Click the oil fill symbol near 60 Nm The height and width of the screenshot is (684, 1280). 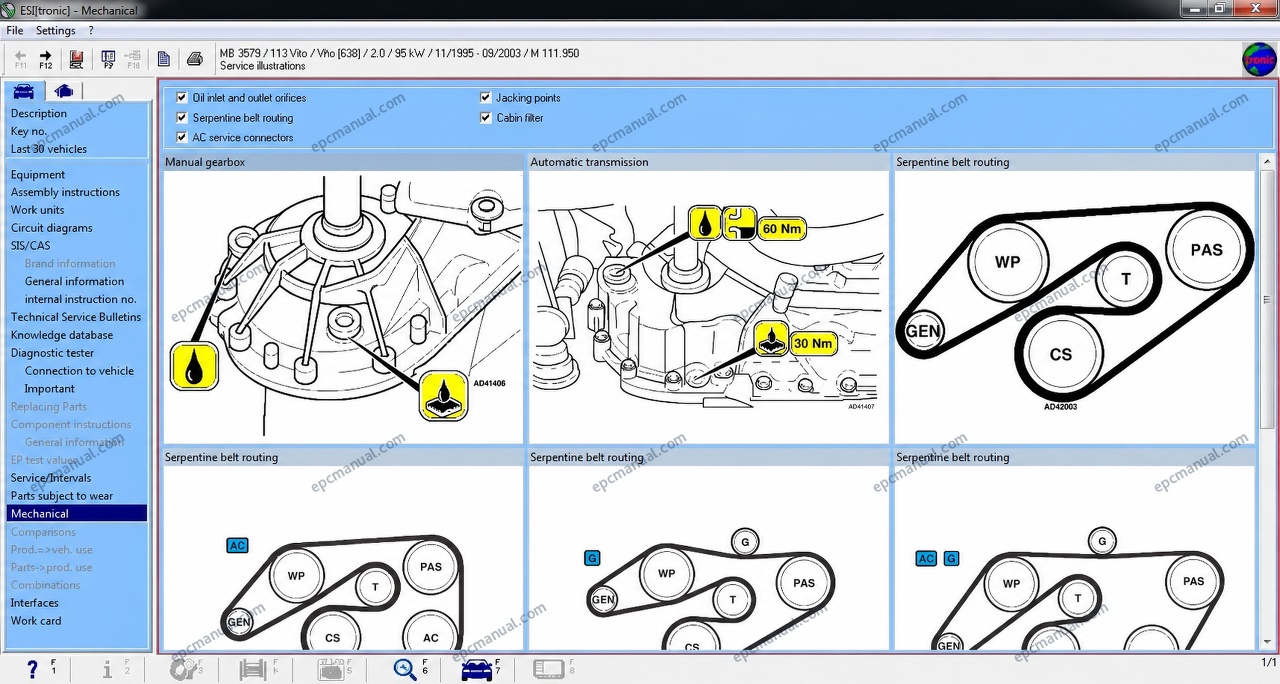[x=705, y=223]
